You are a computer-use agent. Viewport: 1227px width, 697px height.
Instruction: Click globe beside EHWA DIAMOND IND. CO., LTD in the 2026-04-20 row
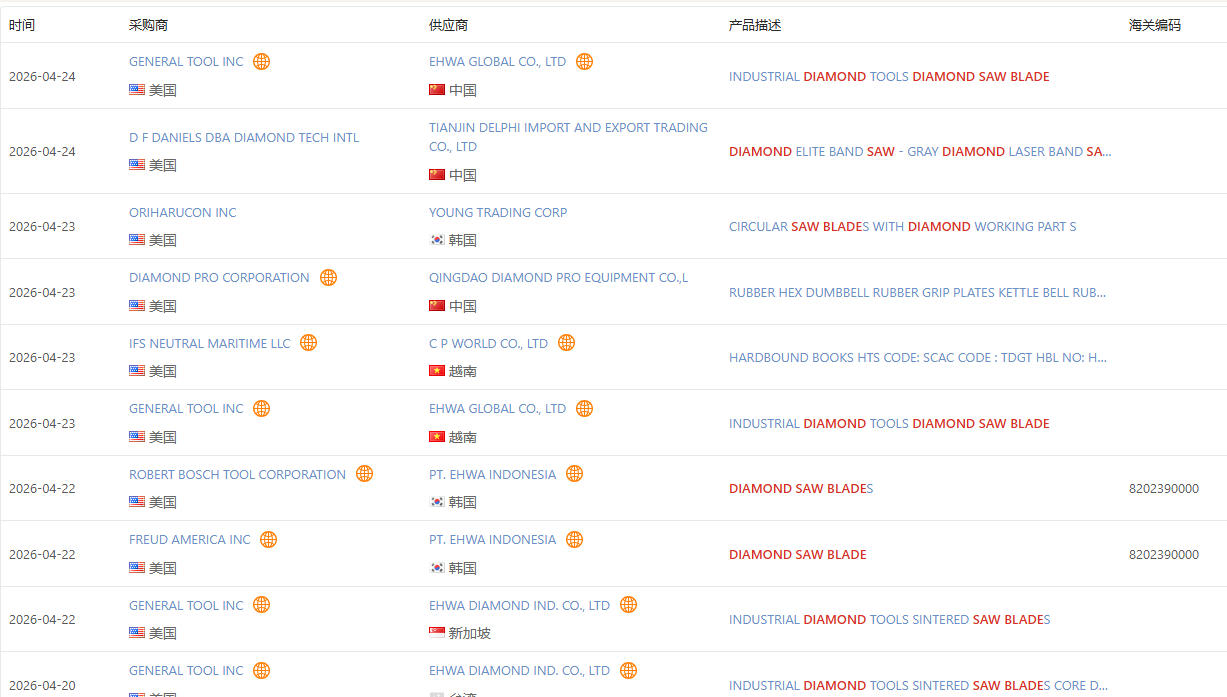[628, 670]
